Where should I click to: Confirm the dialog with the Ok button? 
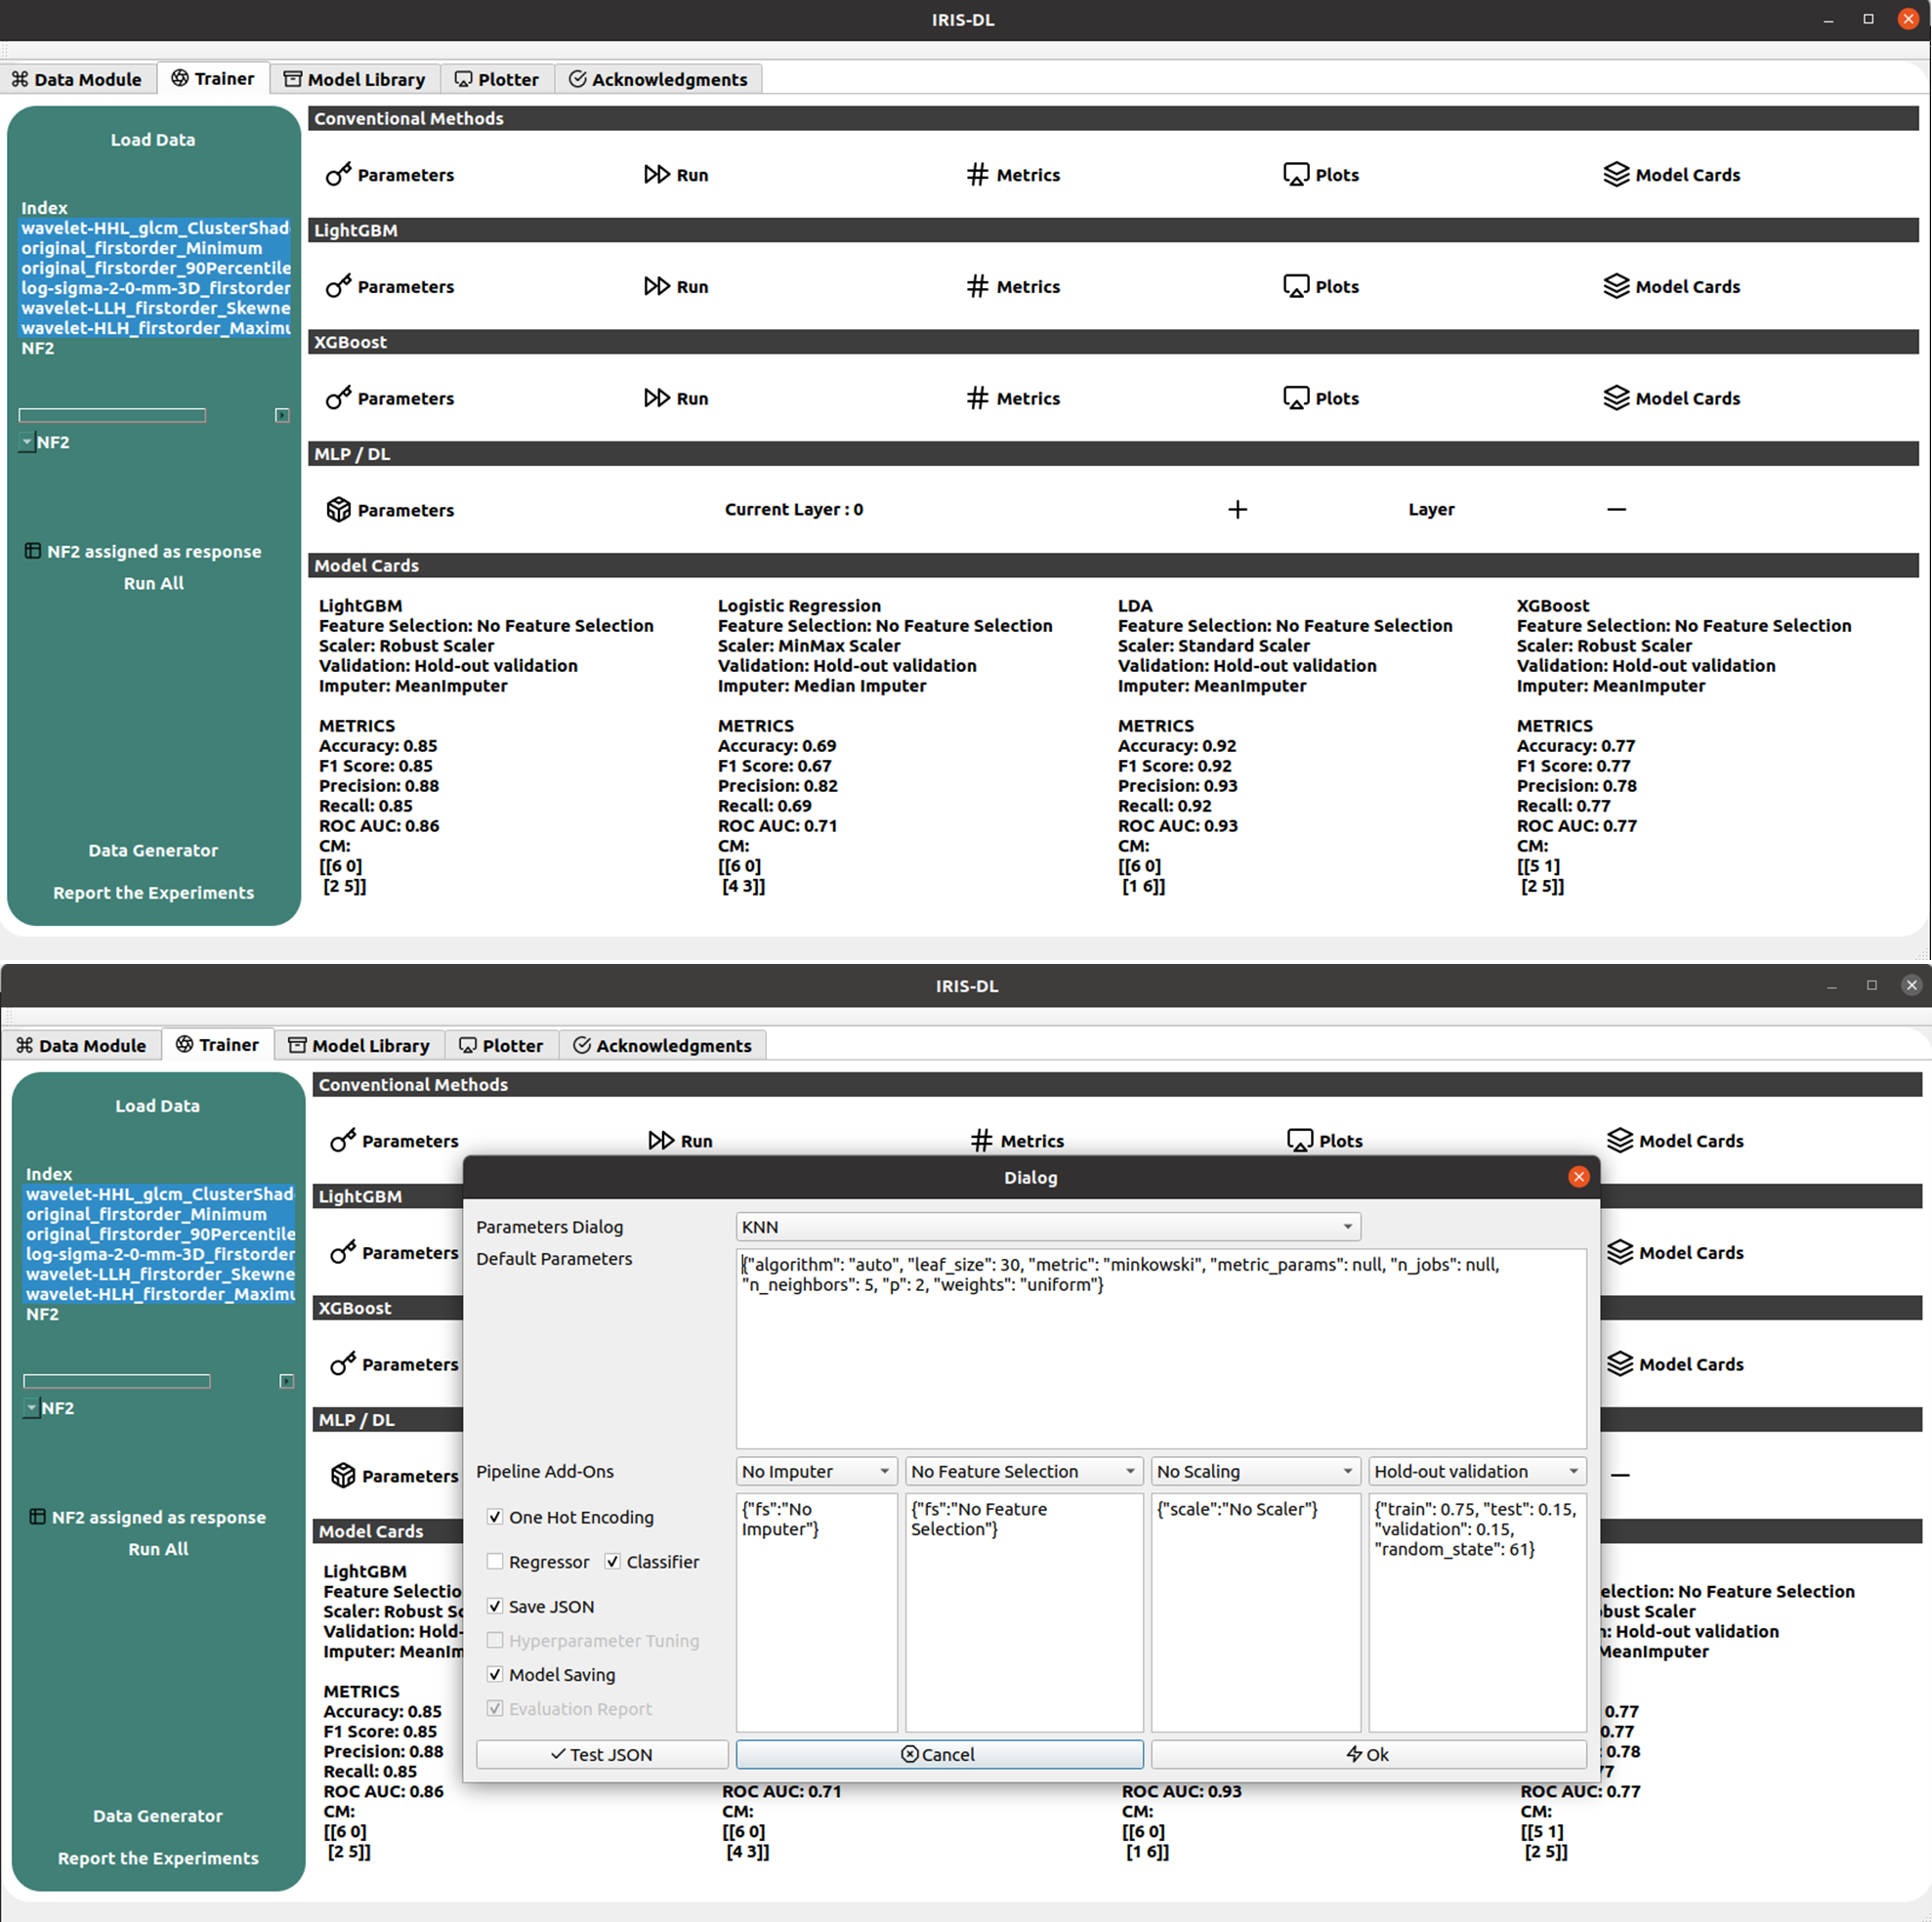click(1367, 1755)
